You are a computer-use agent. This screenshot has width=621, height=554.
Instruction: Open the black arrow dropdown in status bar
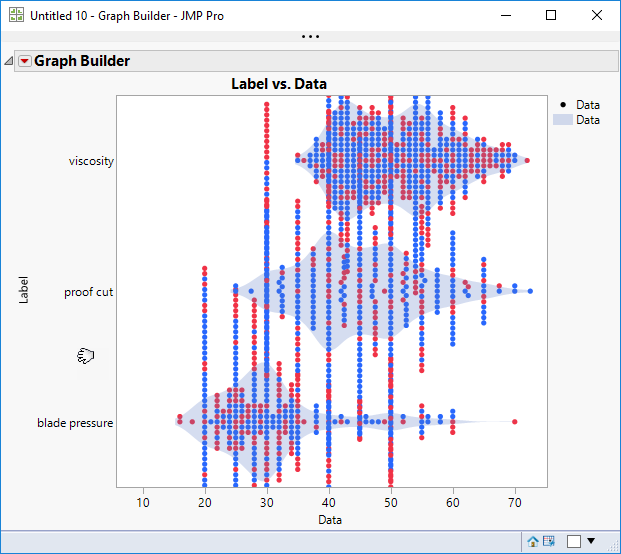[591, 541]
